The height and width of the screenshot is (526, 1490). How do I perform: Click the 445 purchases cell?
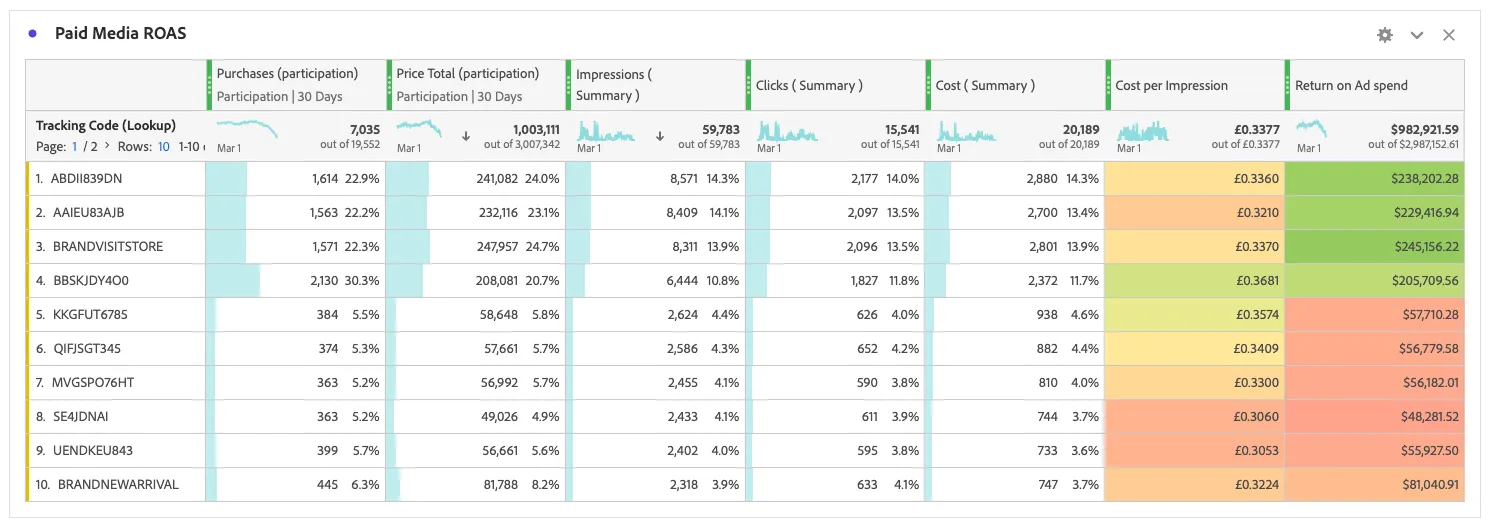296,484
